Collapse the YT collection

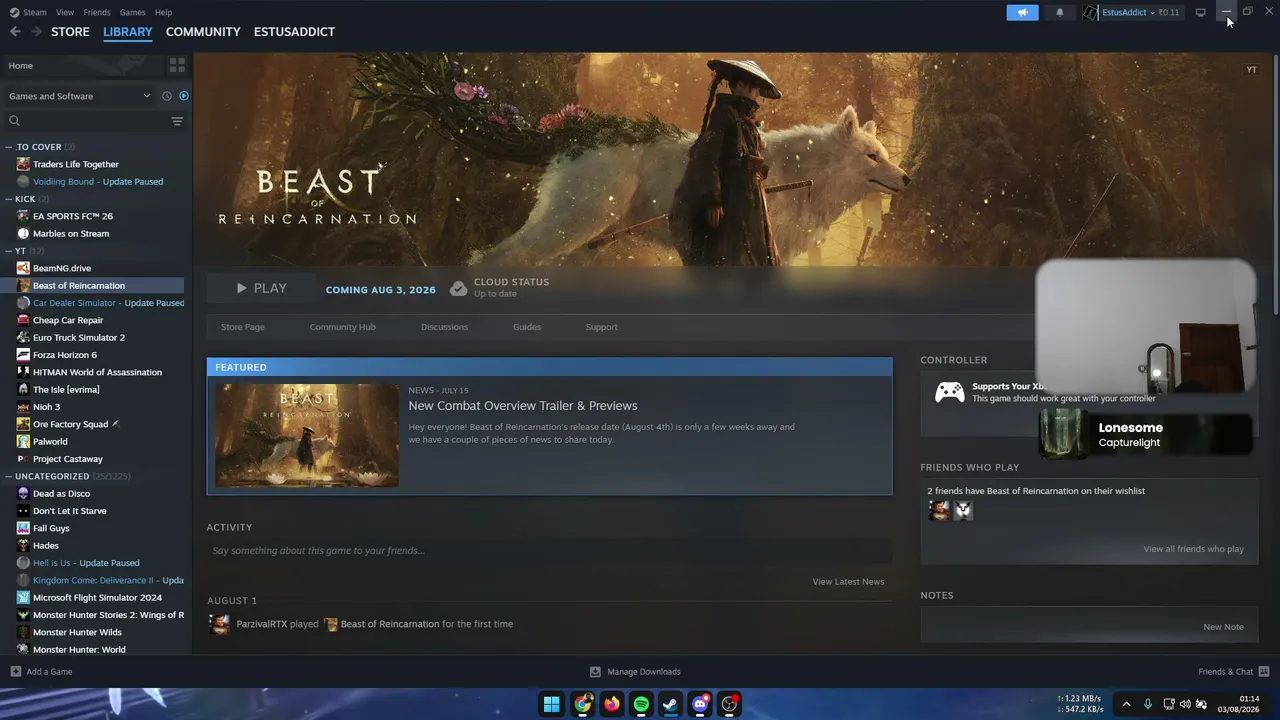9,251
